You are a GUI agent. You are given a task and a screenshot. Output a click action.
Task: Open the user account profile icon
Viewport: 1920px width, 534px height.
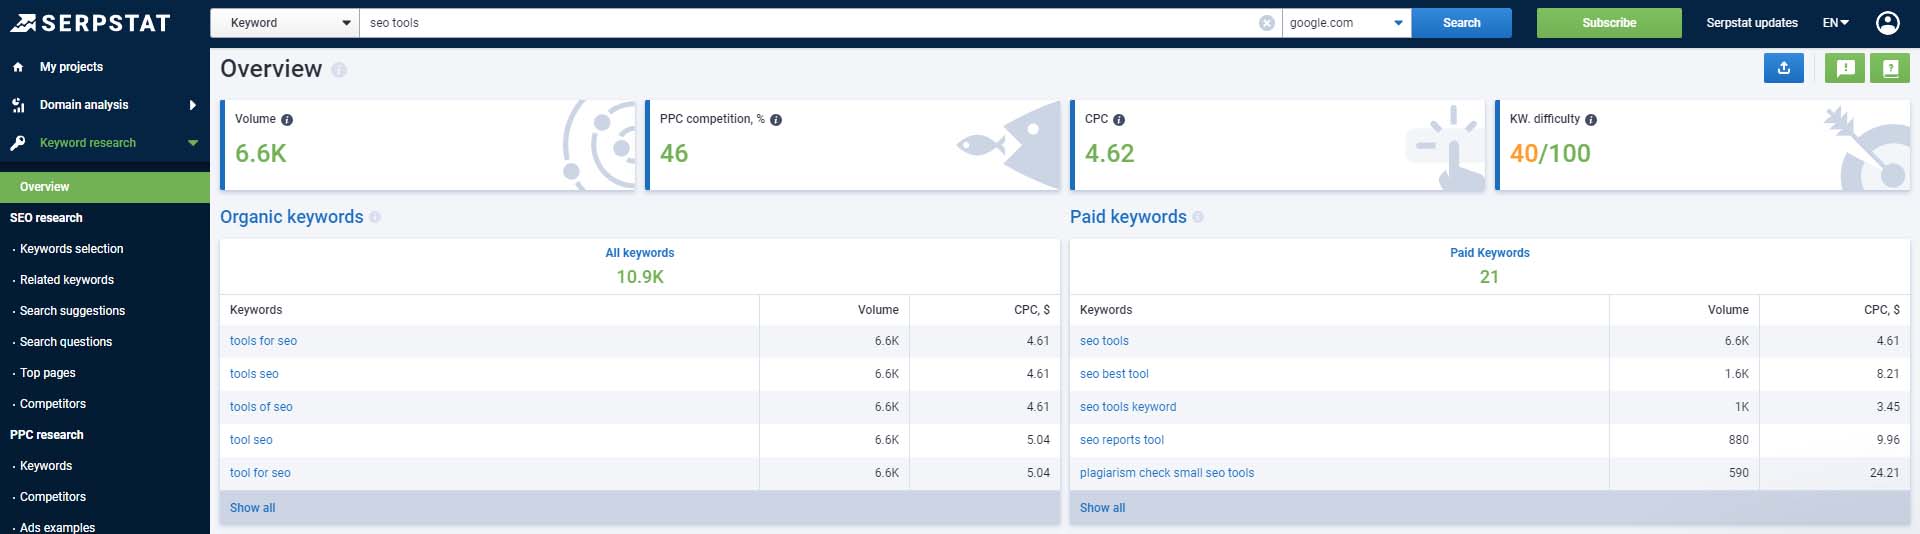[1887, 22]
